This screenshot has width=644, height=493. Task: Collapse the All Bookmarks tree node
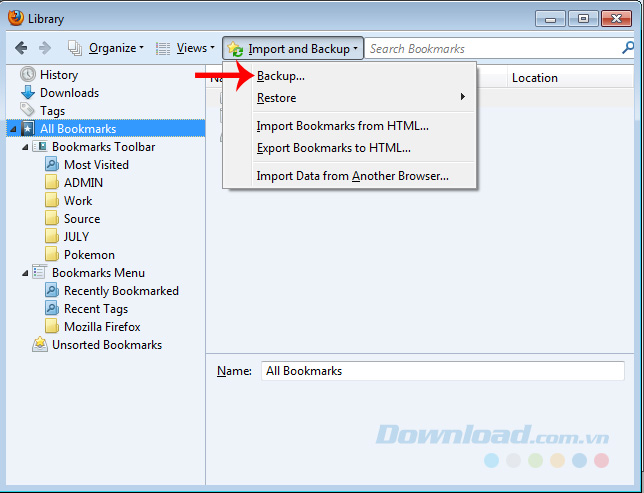coord(14,129)
